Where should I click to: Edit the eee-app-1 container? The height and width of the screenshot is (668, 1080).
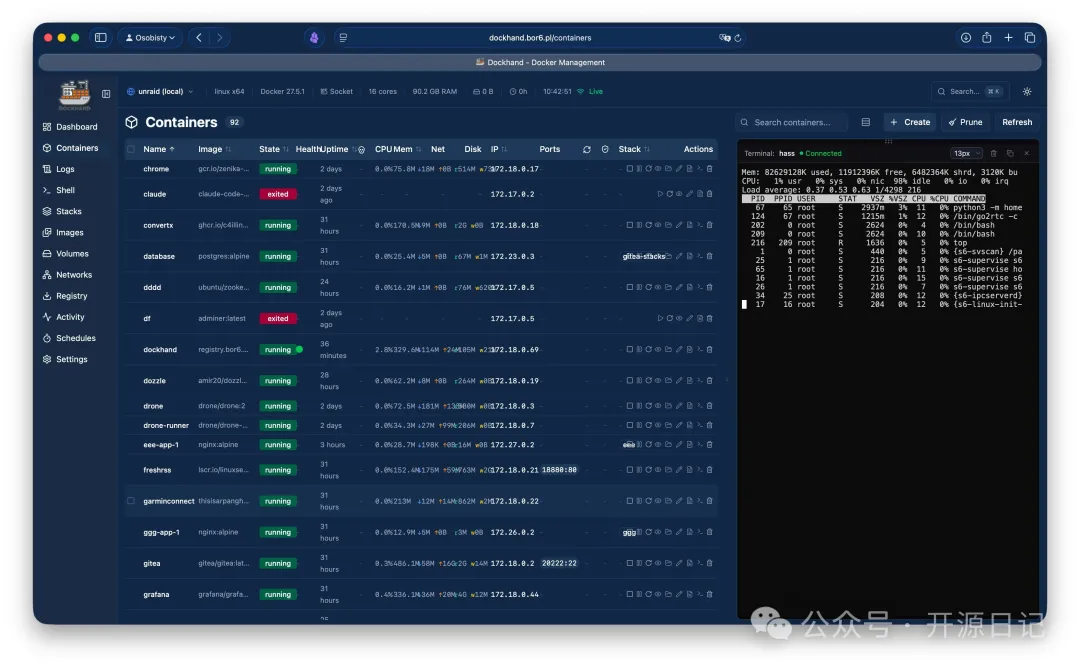(679, 445)
